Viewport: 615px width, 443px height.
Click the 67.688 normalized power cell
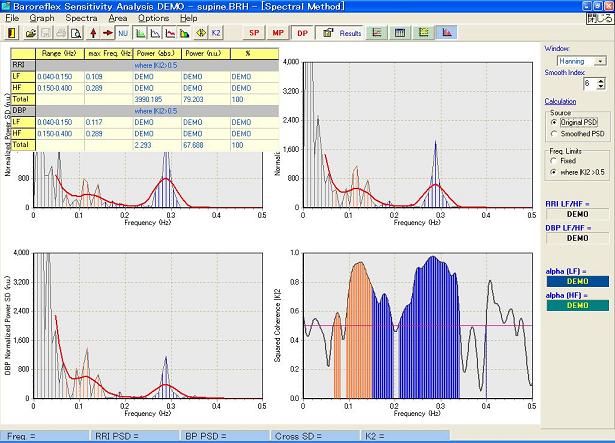point(206,145)
